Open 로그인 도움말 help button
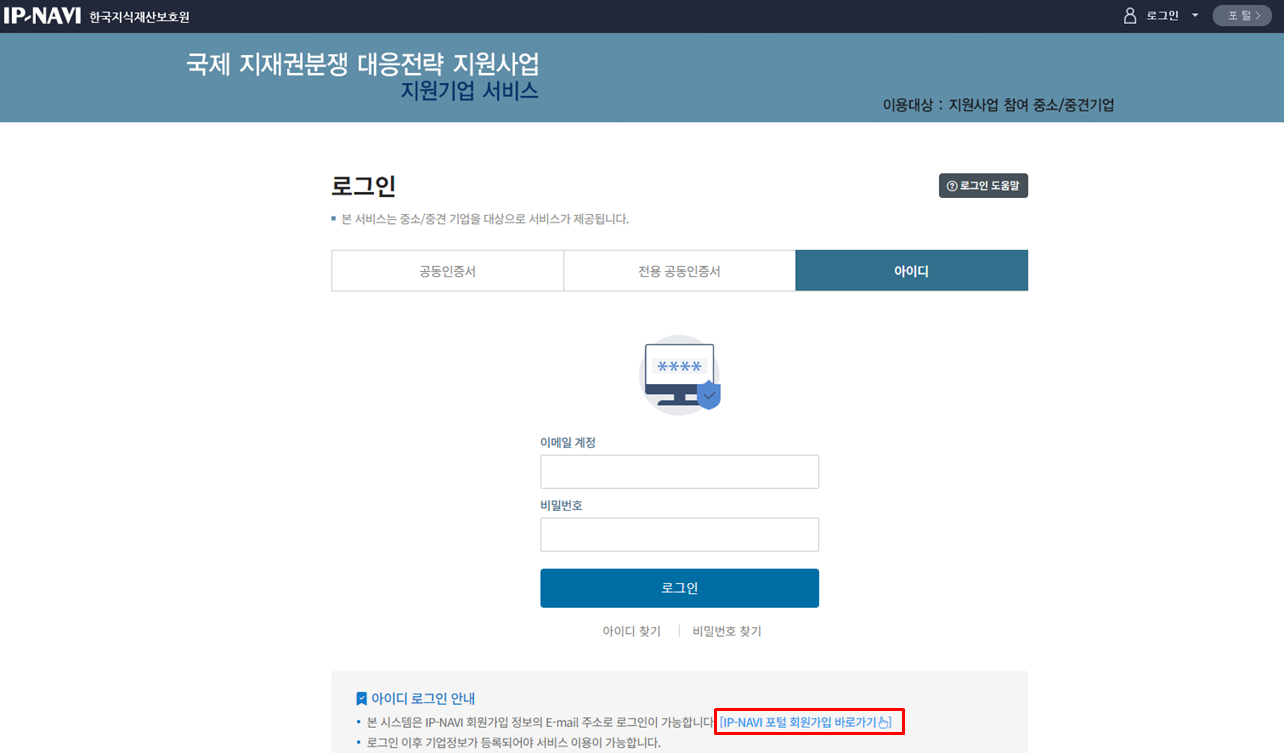Screen dimensions: 1285x753 pos(983,186)
